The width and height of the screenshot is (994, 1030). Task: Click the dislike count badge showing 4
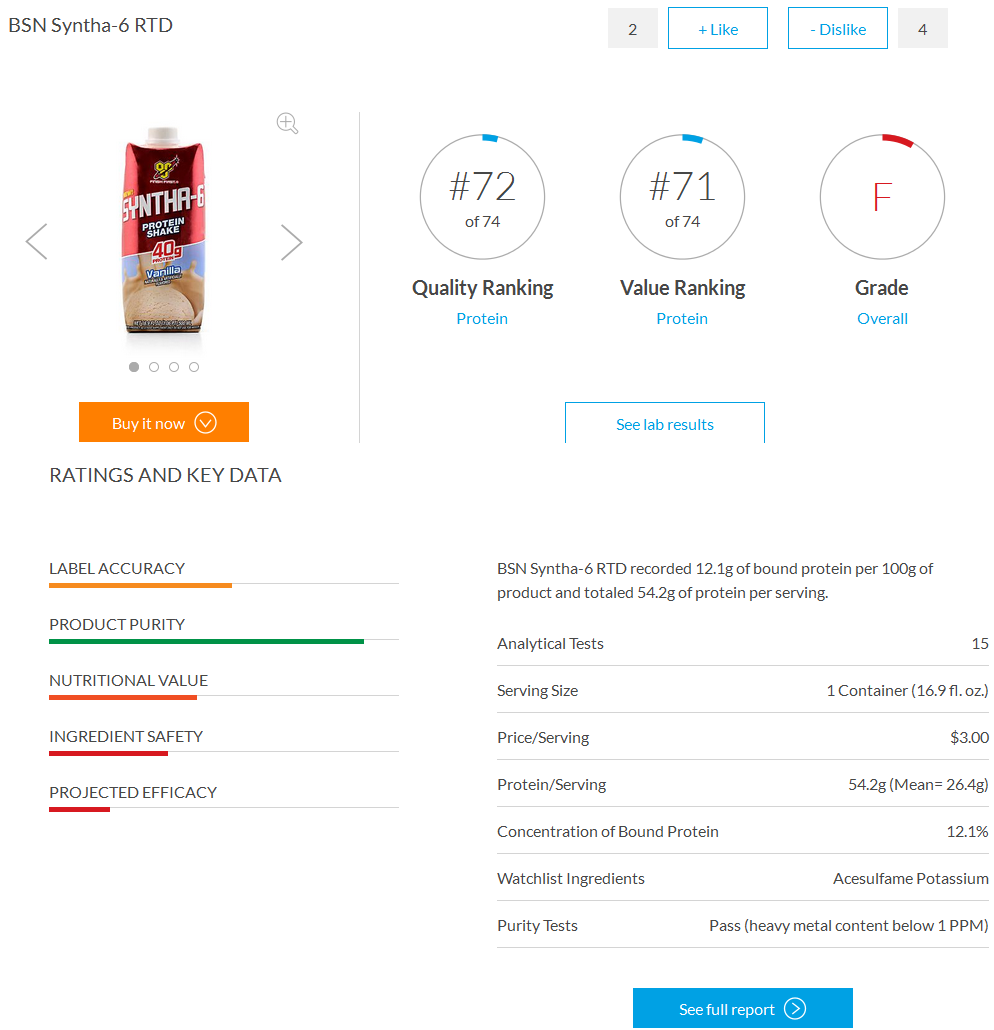(x=922, y=28)
